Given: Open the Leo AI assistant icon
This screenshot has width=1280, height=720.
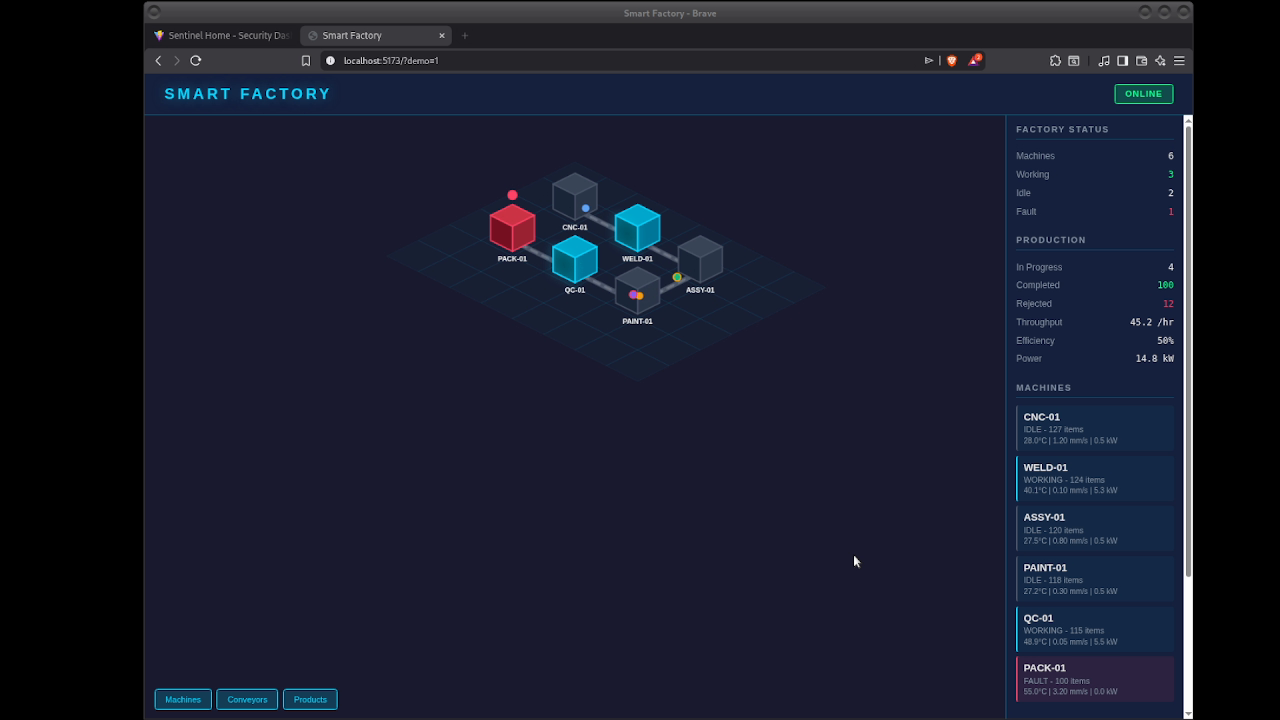Looking at the screenshot, I should pos(1160,61).
